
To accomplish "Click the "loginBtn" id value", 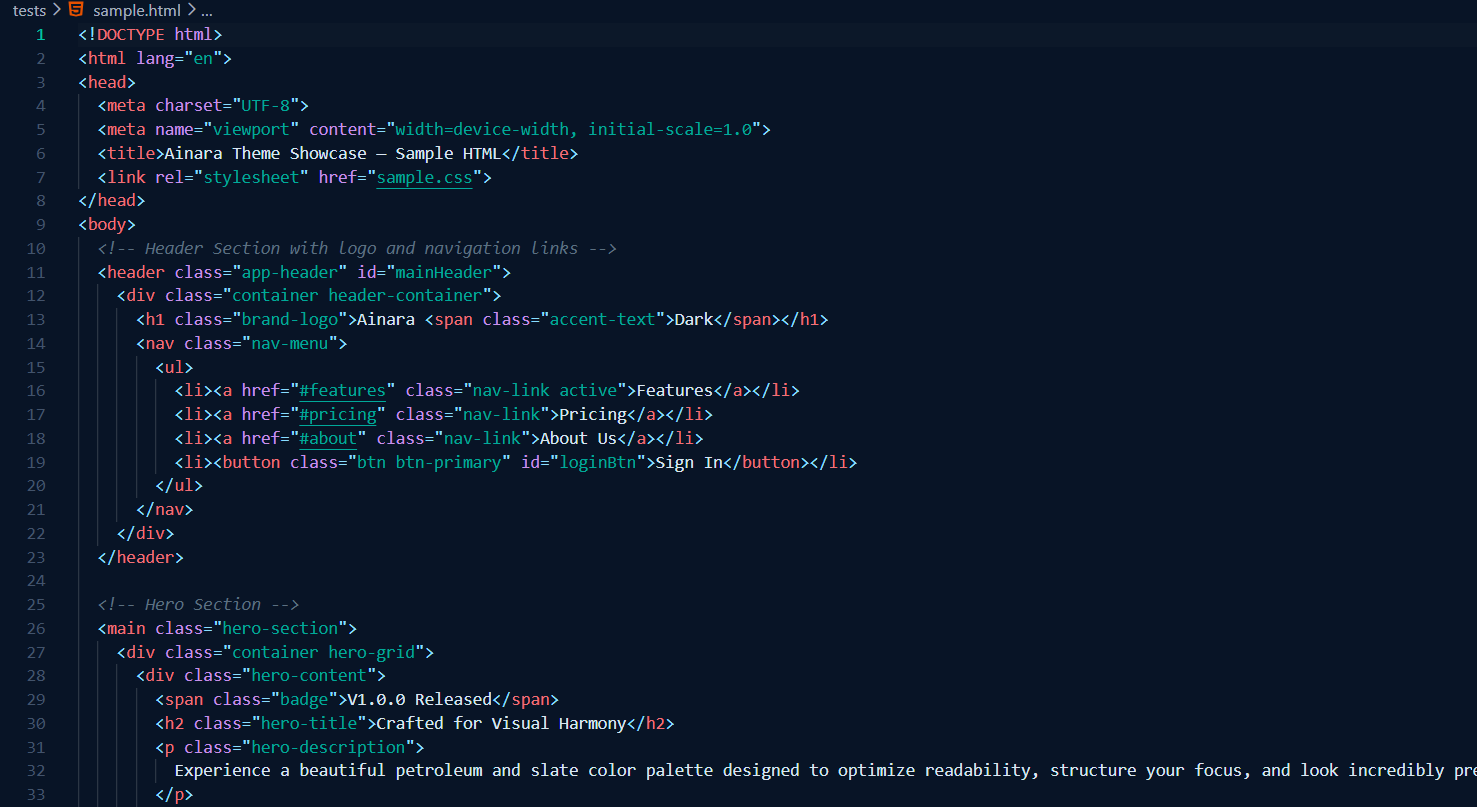I will click(x=597, y=462).
